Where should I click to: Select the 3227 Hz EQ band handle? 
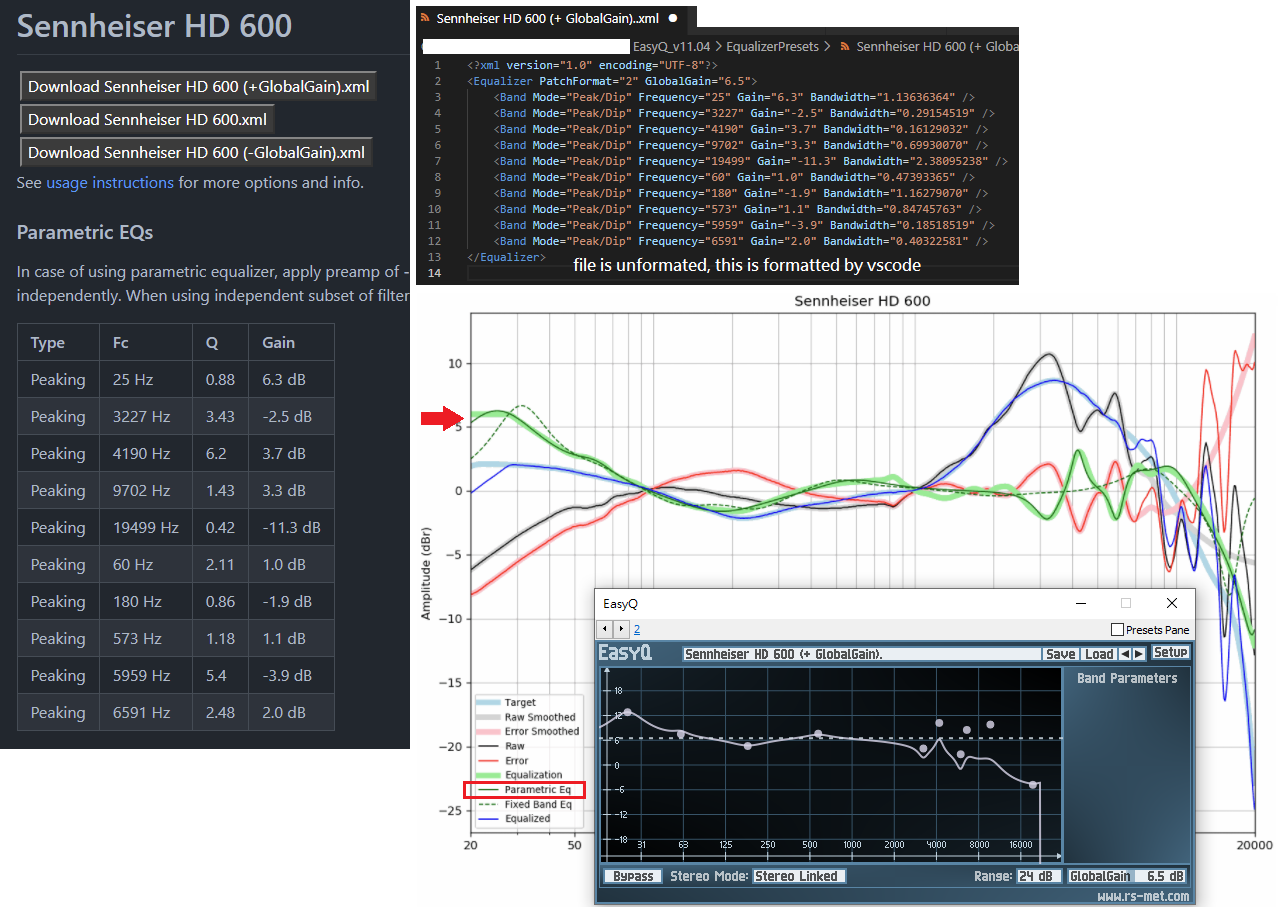pyautogui.click(x=923, y=748)
